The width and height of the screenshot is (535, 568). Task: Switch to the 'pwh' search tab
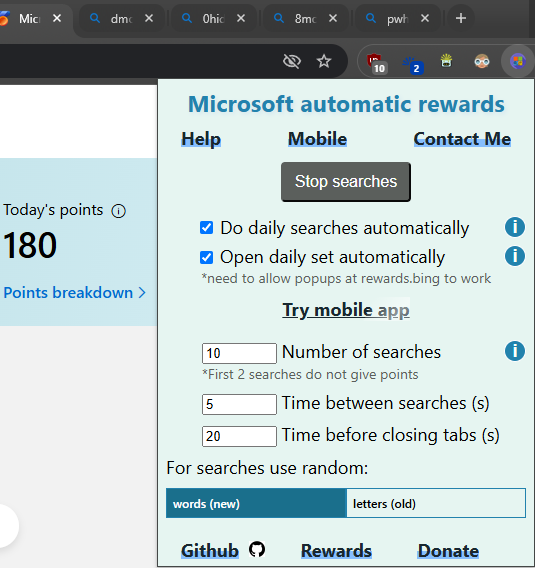click(397, 18)
